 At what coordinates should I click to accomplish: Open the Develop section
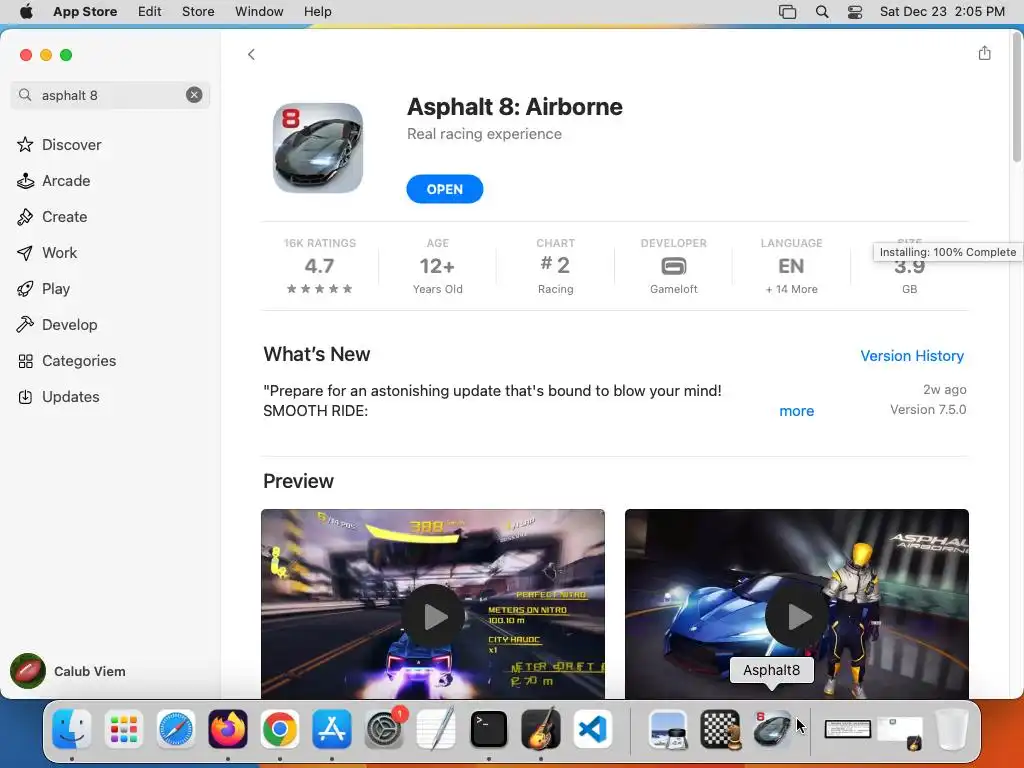(57, 325)
